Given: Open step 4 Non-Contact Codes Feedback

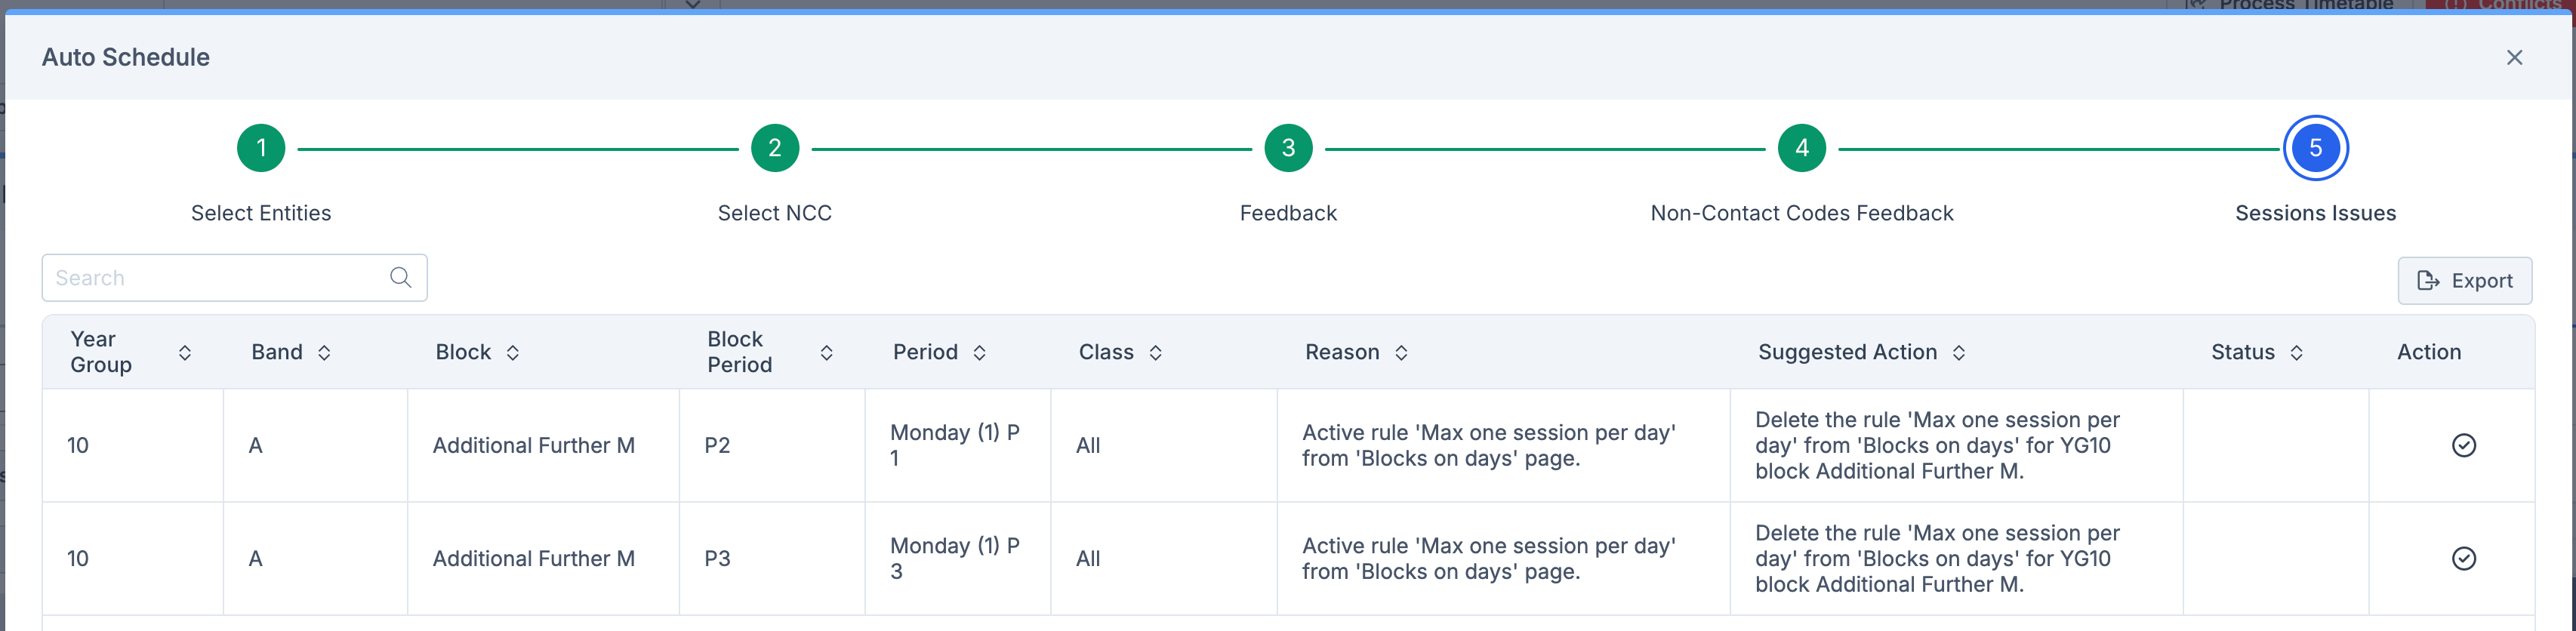Looking at the screenshot, I should tap(1802, 149).
